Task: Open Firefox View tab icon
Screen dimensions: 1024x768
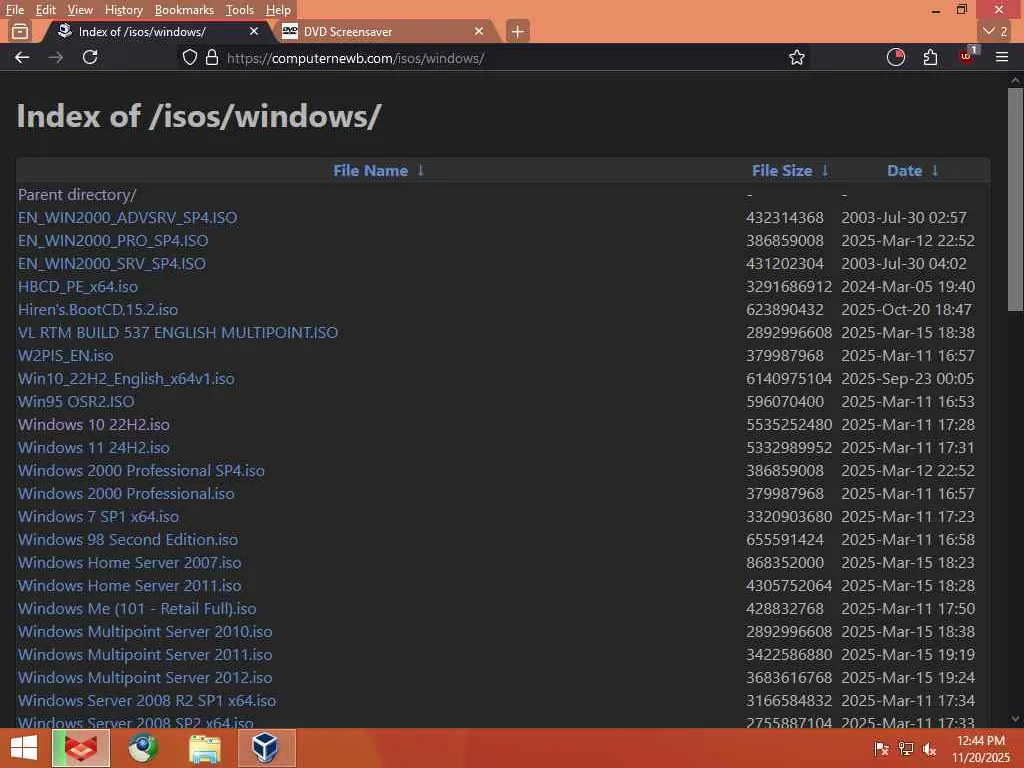Action: 20,31
